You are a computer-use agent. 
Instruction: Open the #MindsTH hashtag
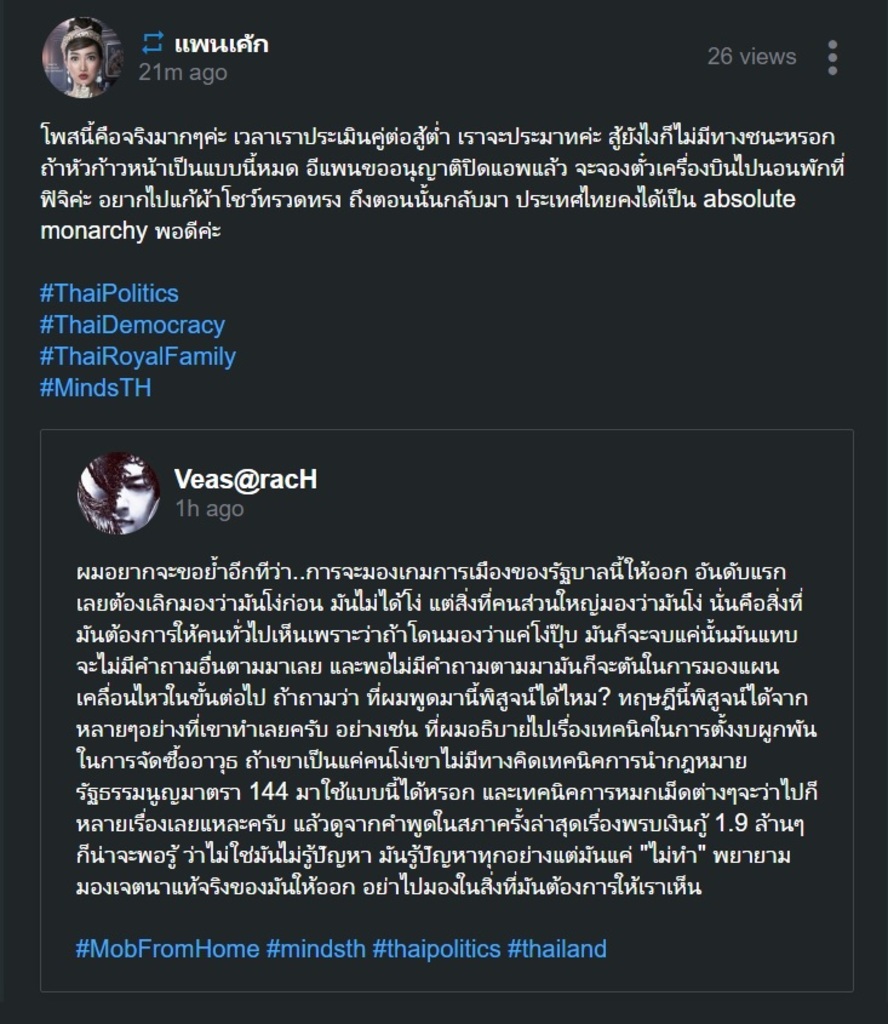[95, 388]
